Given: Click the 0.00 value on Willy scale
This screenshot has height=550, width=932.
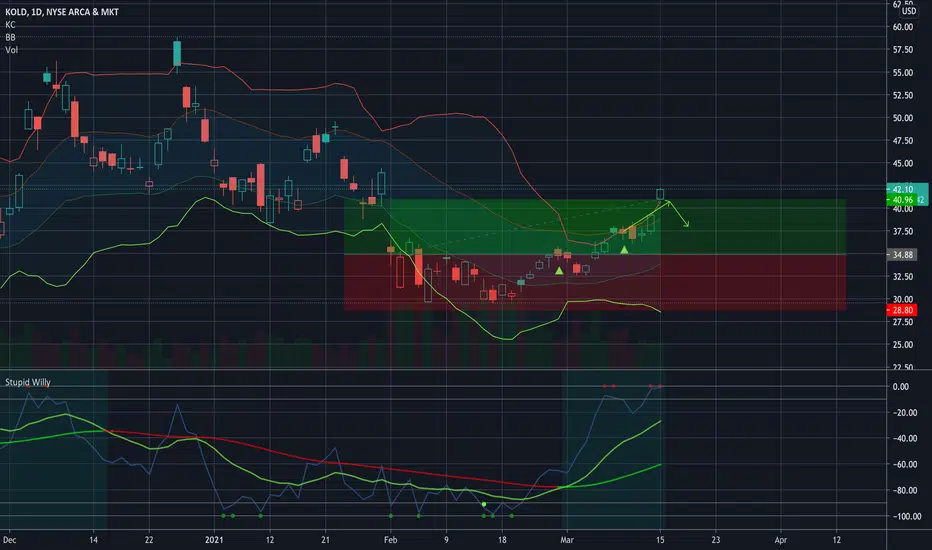Looking at the screenshot, I should click(900, 386).
